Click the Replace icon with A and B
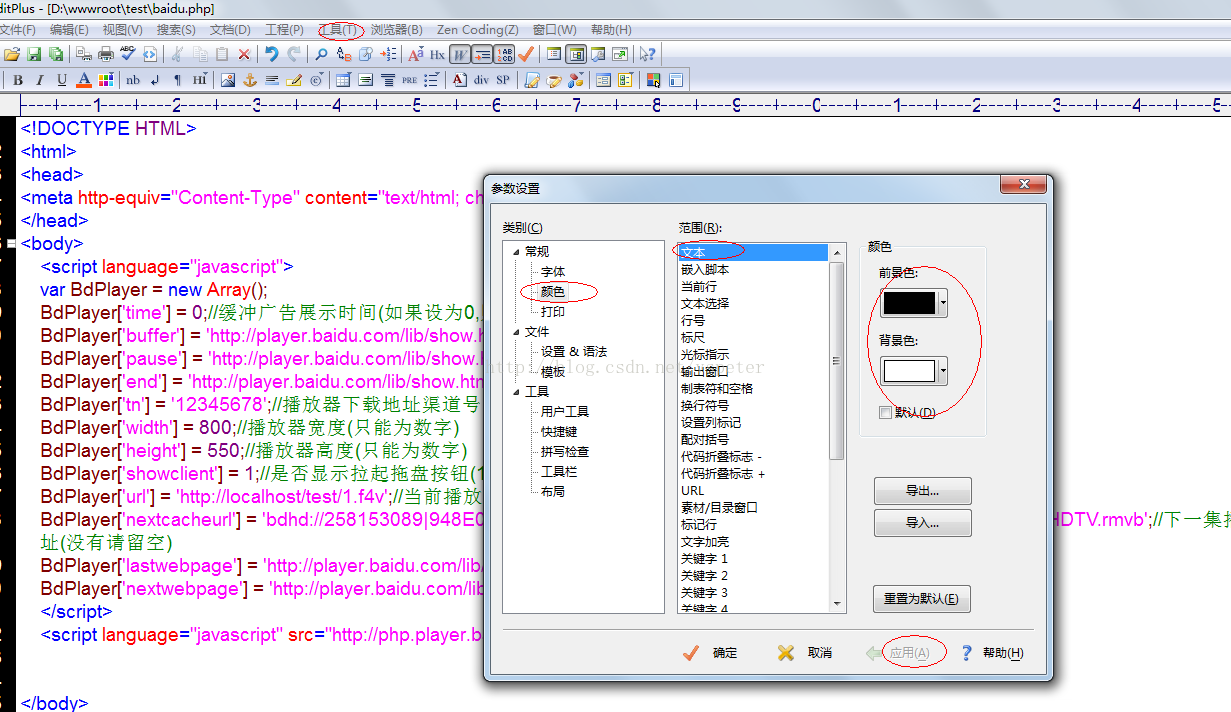The width and height of the screenshot is (1231, 712). (343, 54)
